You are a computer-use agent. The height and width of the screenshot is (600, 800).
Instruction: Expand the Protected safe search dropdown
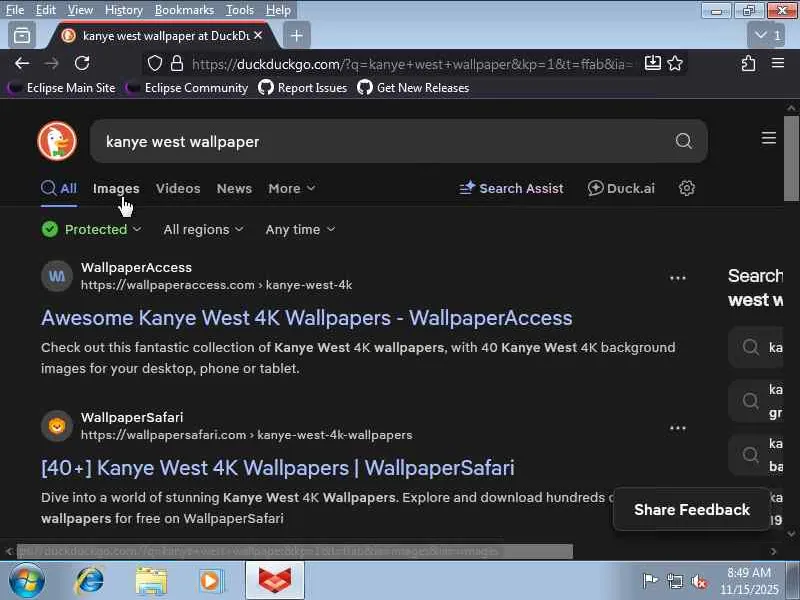(92, 230)
